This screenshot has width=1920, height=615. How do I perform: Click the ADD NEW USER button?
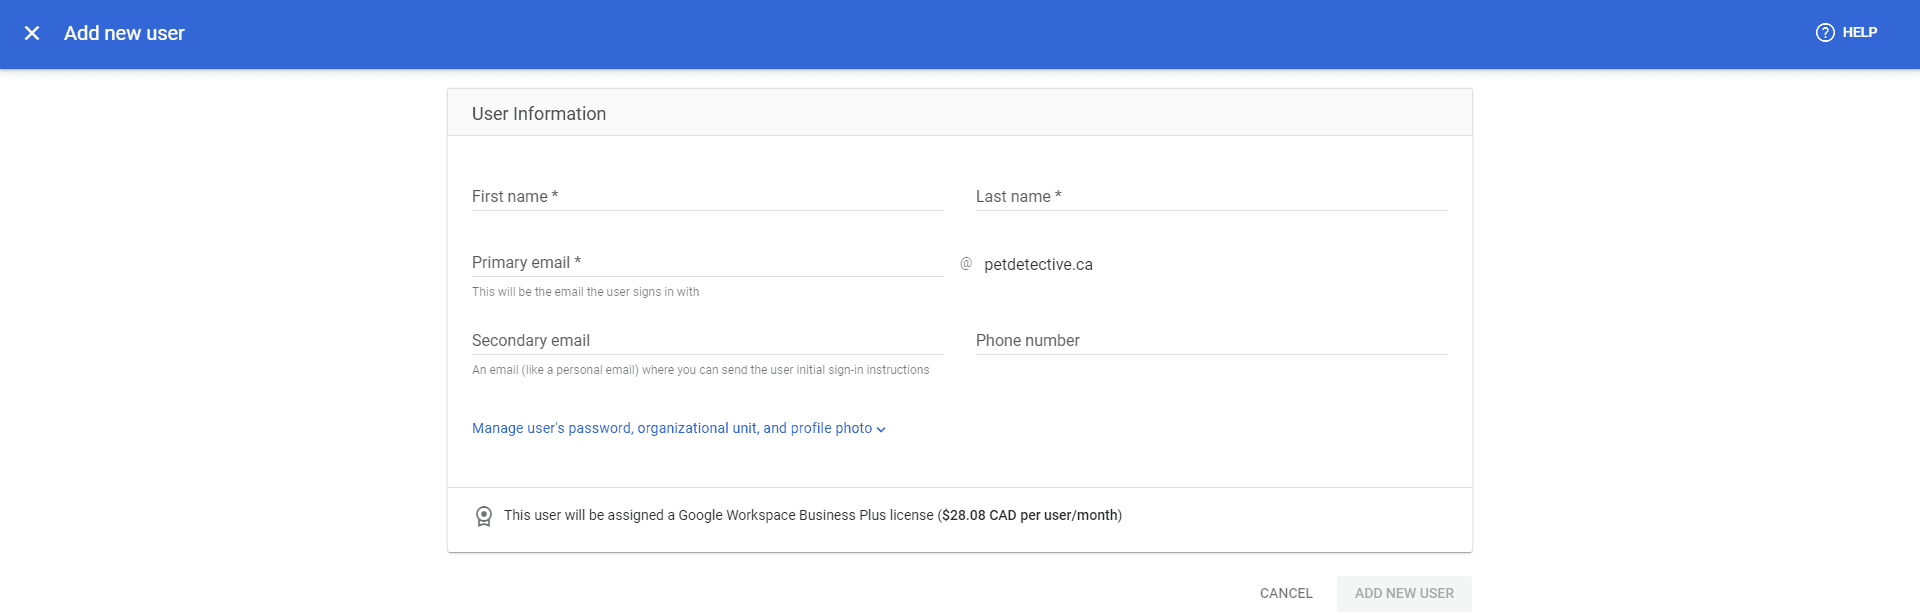click(x=1404, y=593)
